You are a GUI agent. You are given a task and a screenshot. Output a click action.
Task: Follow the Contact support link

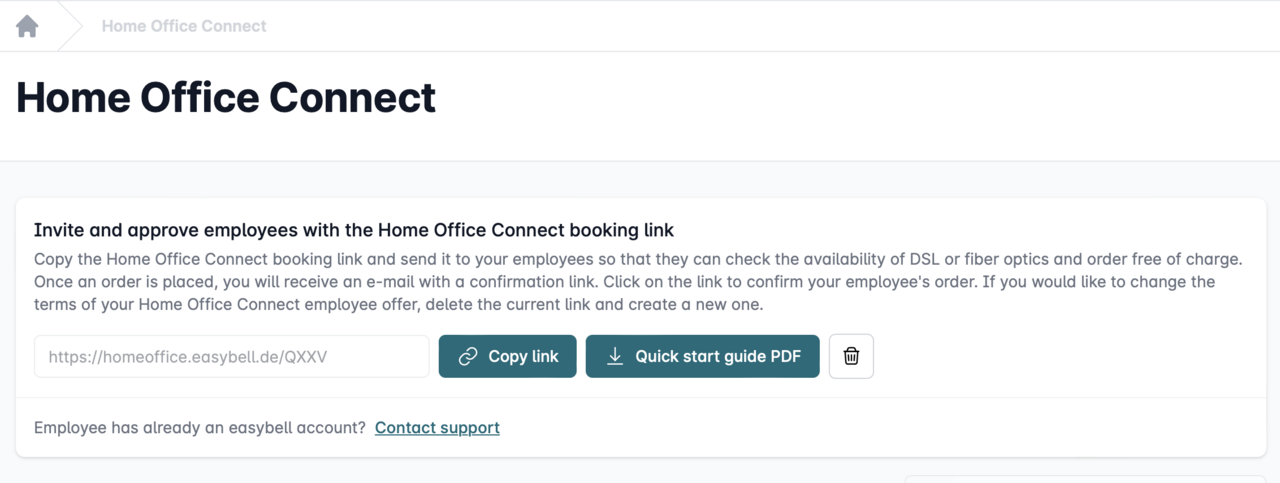437,428
